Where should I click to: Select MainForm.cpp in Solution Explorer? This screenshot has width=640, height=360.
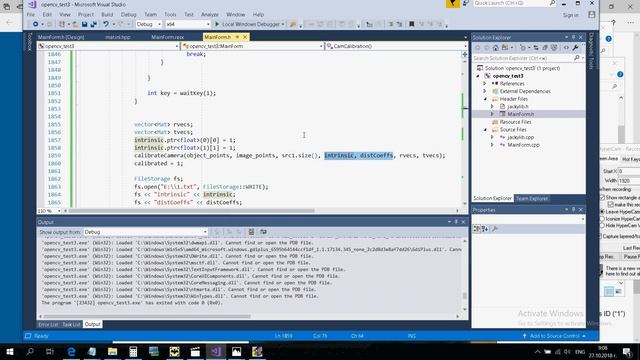(523, 145)
